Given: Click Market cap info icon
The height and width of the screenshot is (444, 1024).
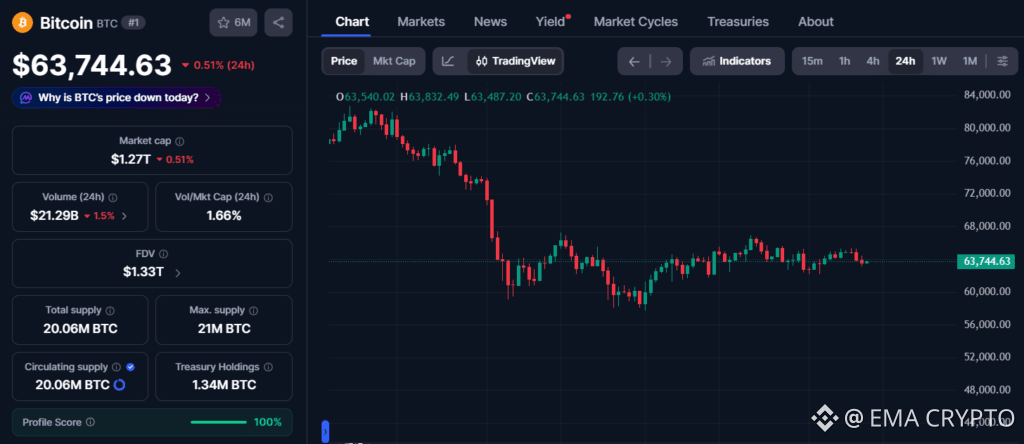Looking at the screenshot, I should (x=180, y=141).
